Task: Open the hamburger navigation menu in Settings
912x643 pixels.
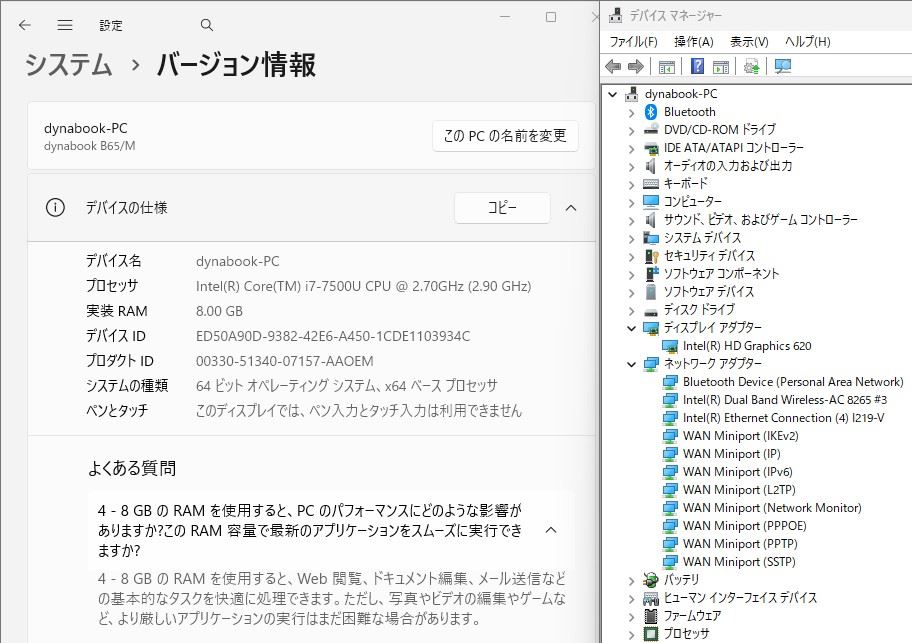Action: click(x=65, y=25)
